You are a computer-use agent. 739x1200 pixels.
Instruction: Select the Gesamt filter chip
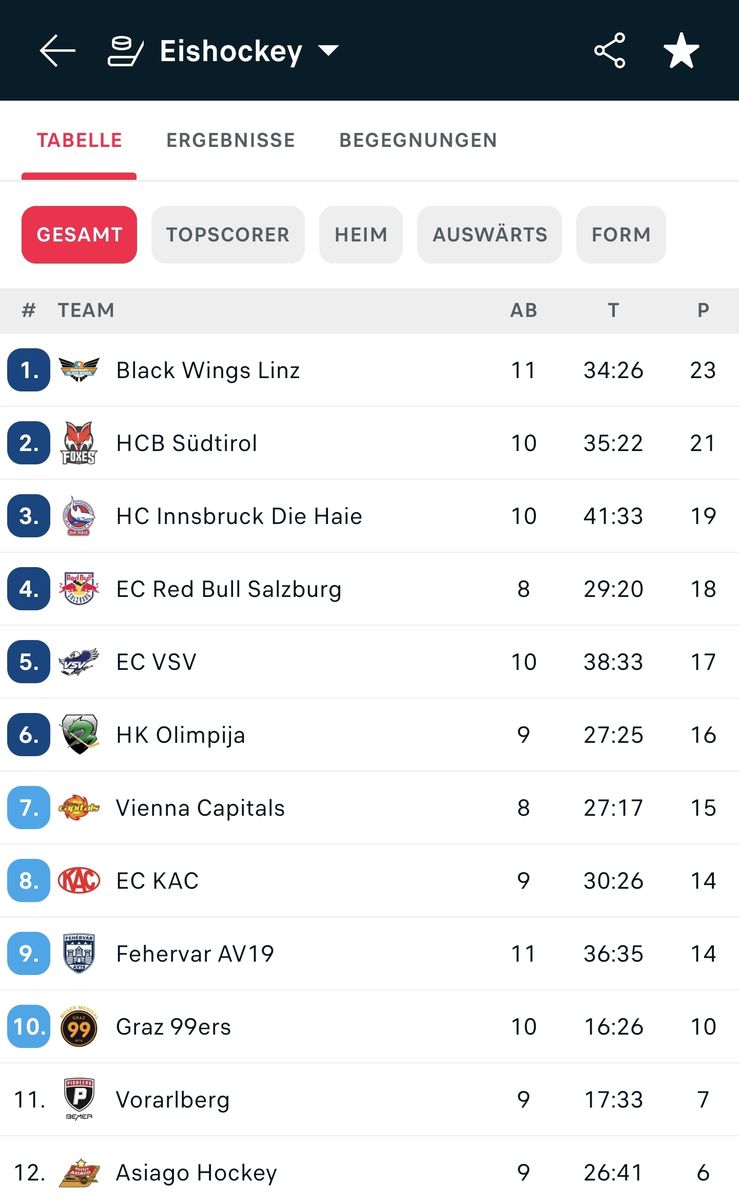pos(79,235)
